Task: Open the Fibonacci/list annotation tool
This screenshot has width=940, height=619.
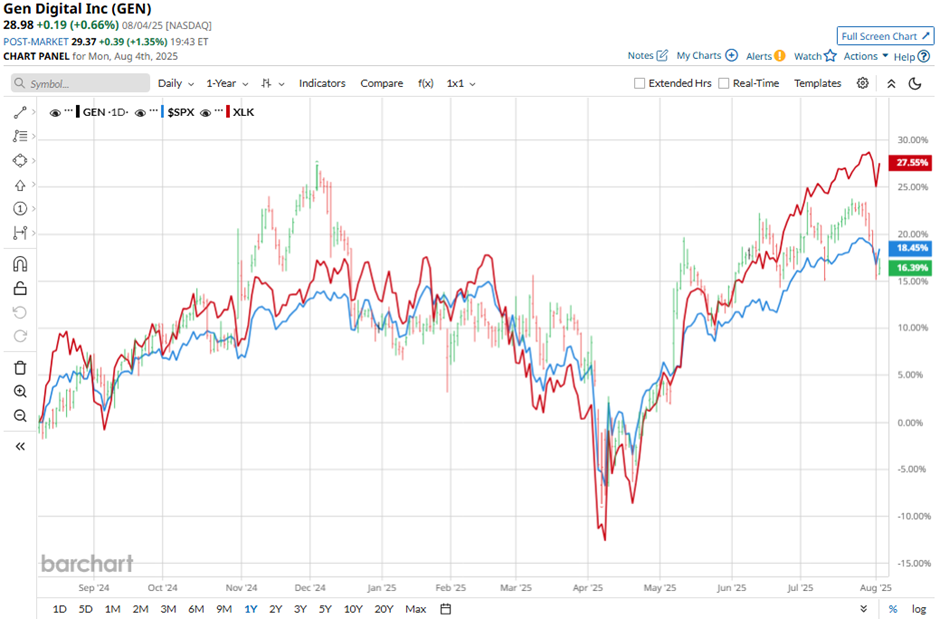Action: [x=20, y=136]
